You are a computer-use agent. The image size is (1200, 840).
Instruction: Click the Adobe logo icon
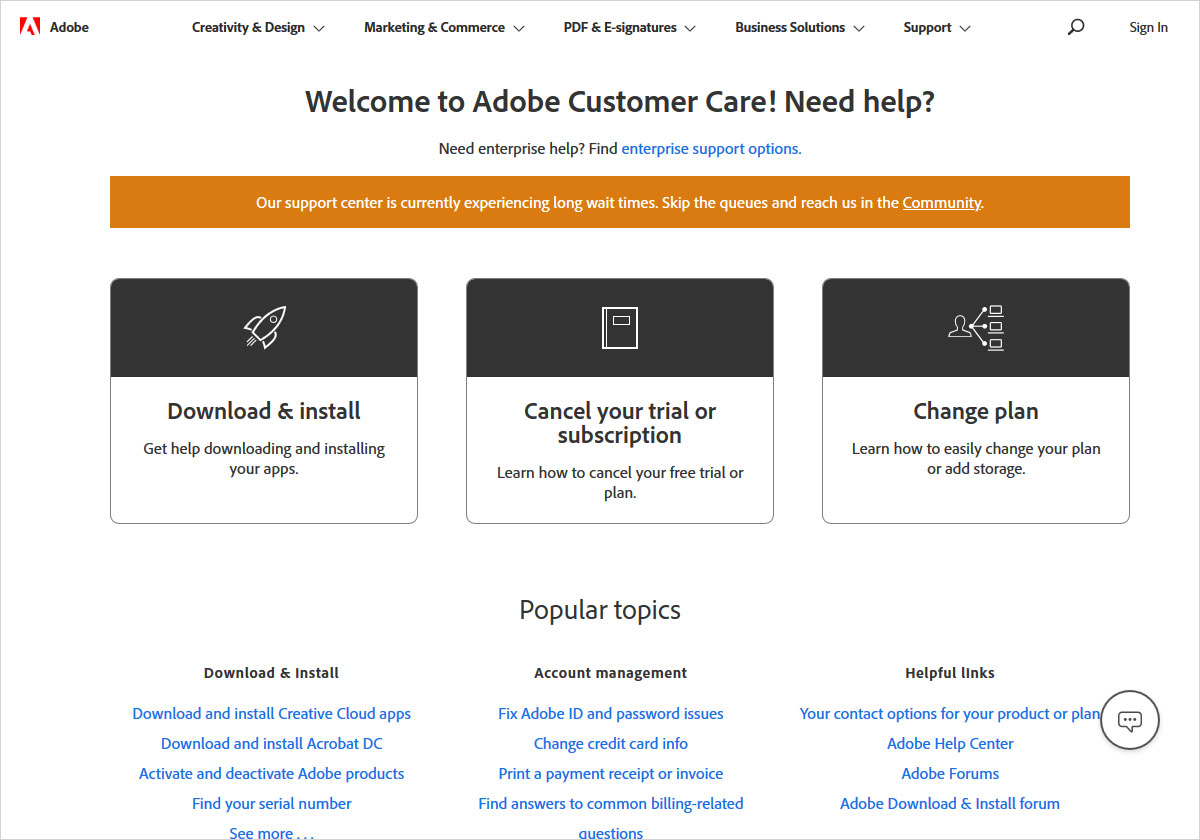coord(29,27)
